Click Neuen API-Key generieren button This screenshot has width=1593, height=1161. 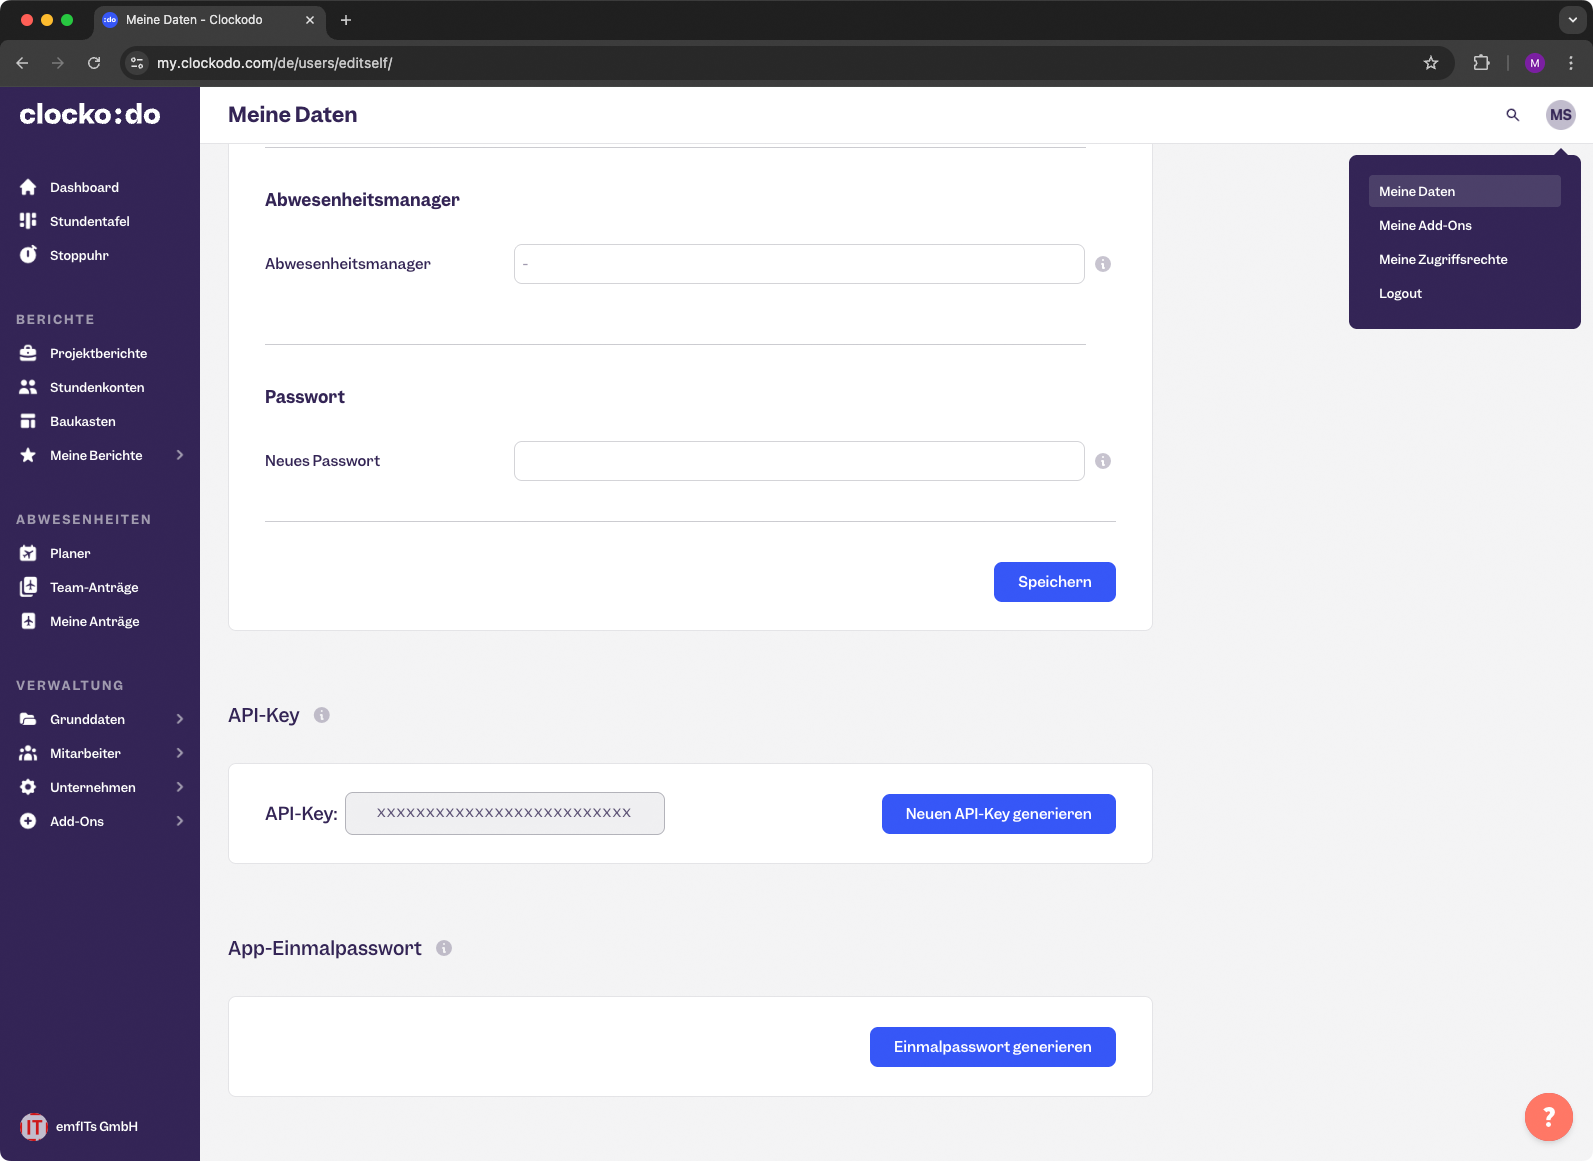[998, 814]
